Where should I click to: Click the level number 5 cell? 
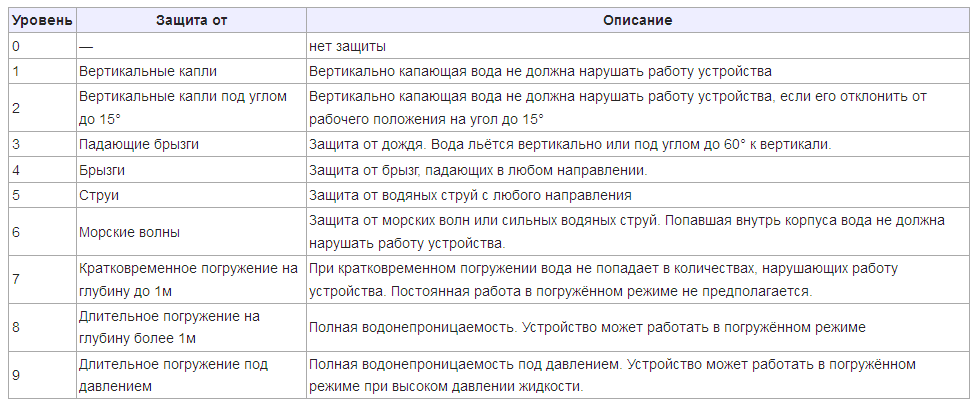pyautogui.click(x=42, y=195)
